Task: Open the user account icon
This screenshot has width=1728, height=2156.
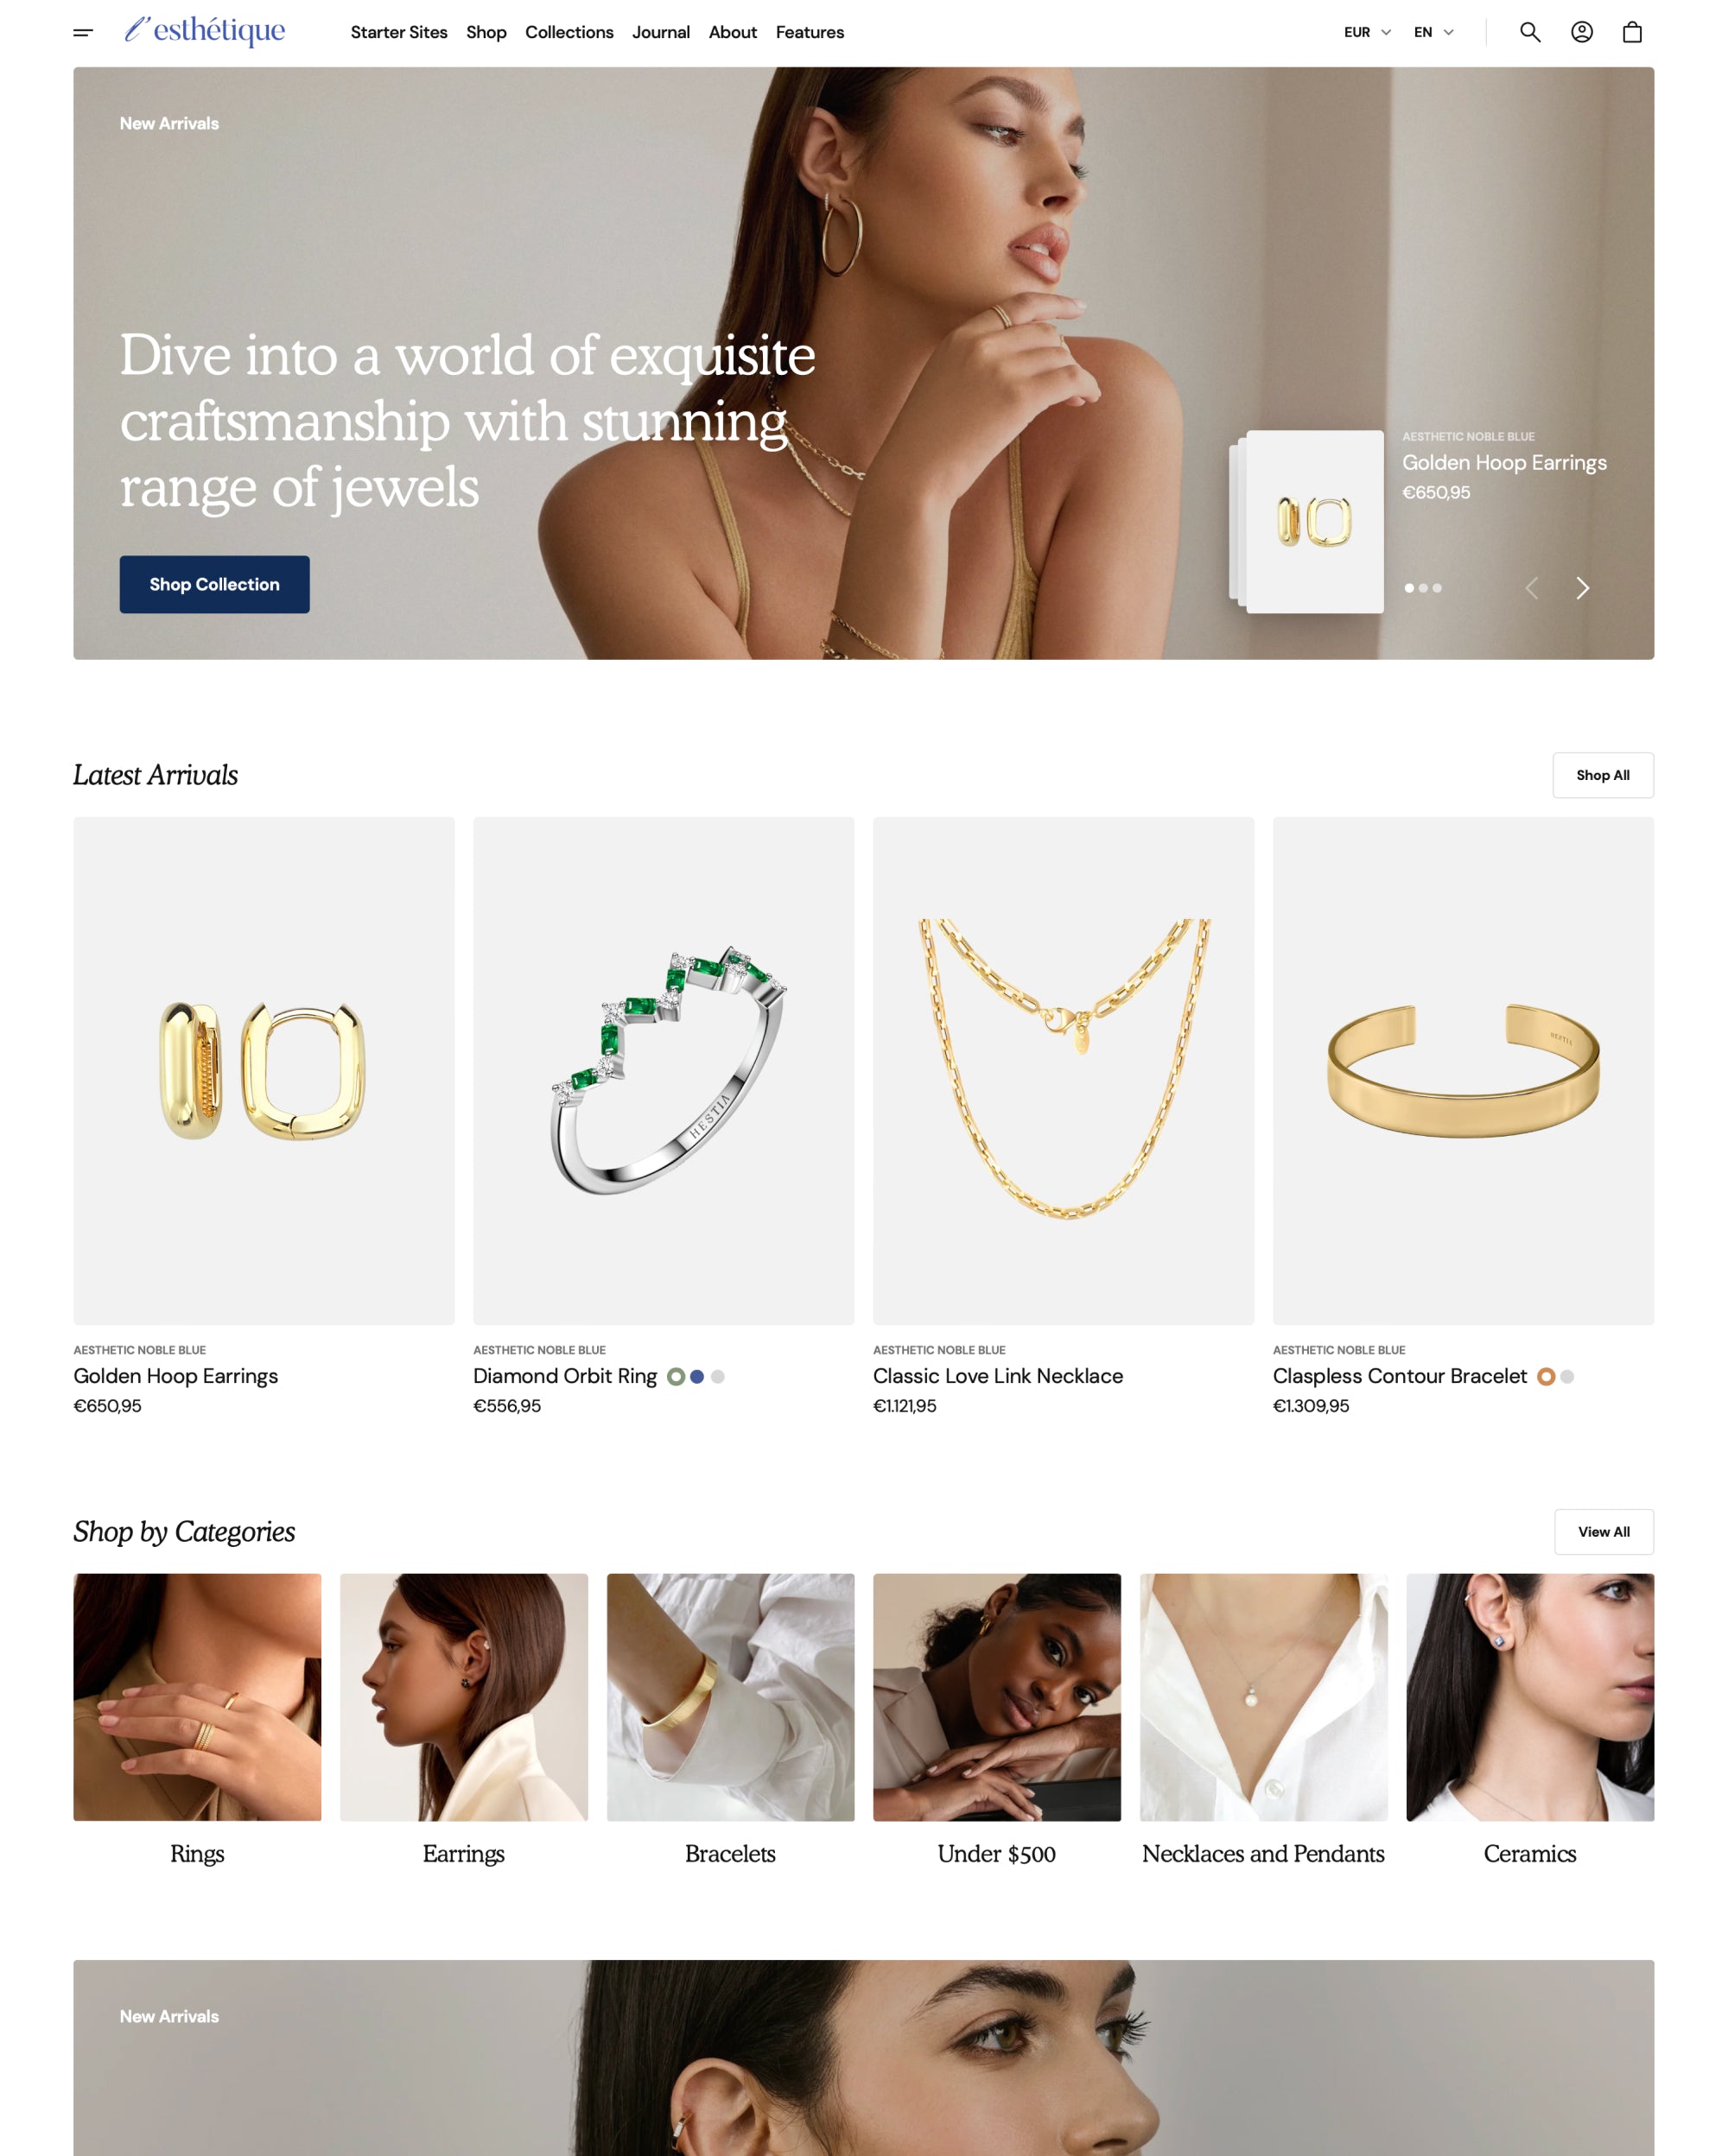Action: [1582, 32]
